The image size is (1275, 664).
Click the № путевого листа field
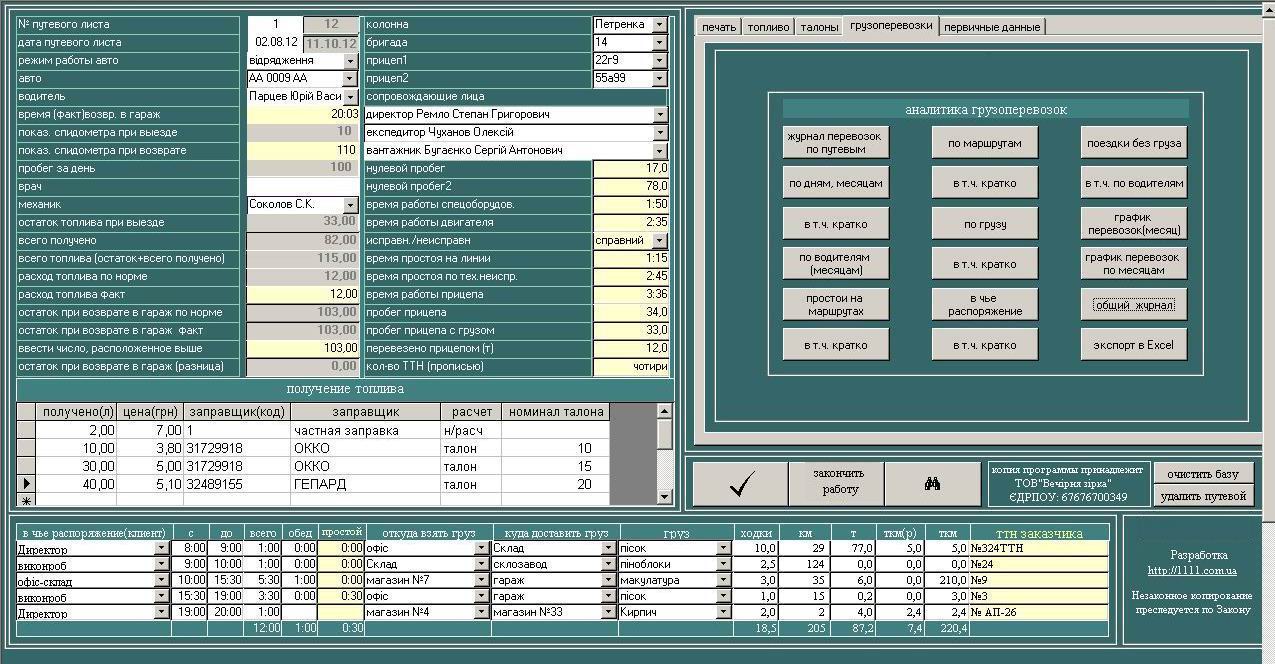[x=274, y=24]
